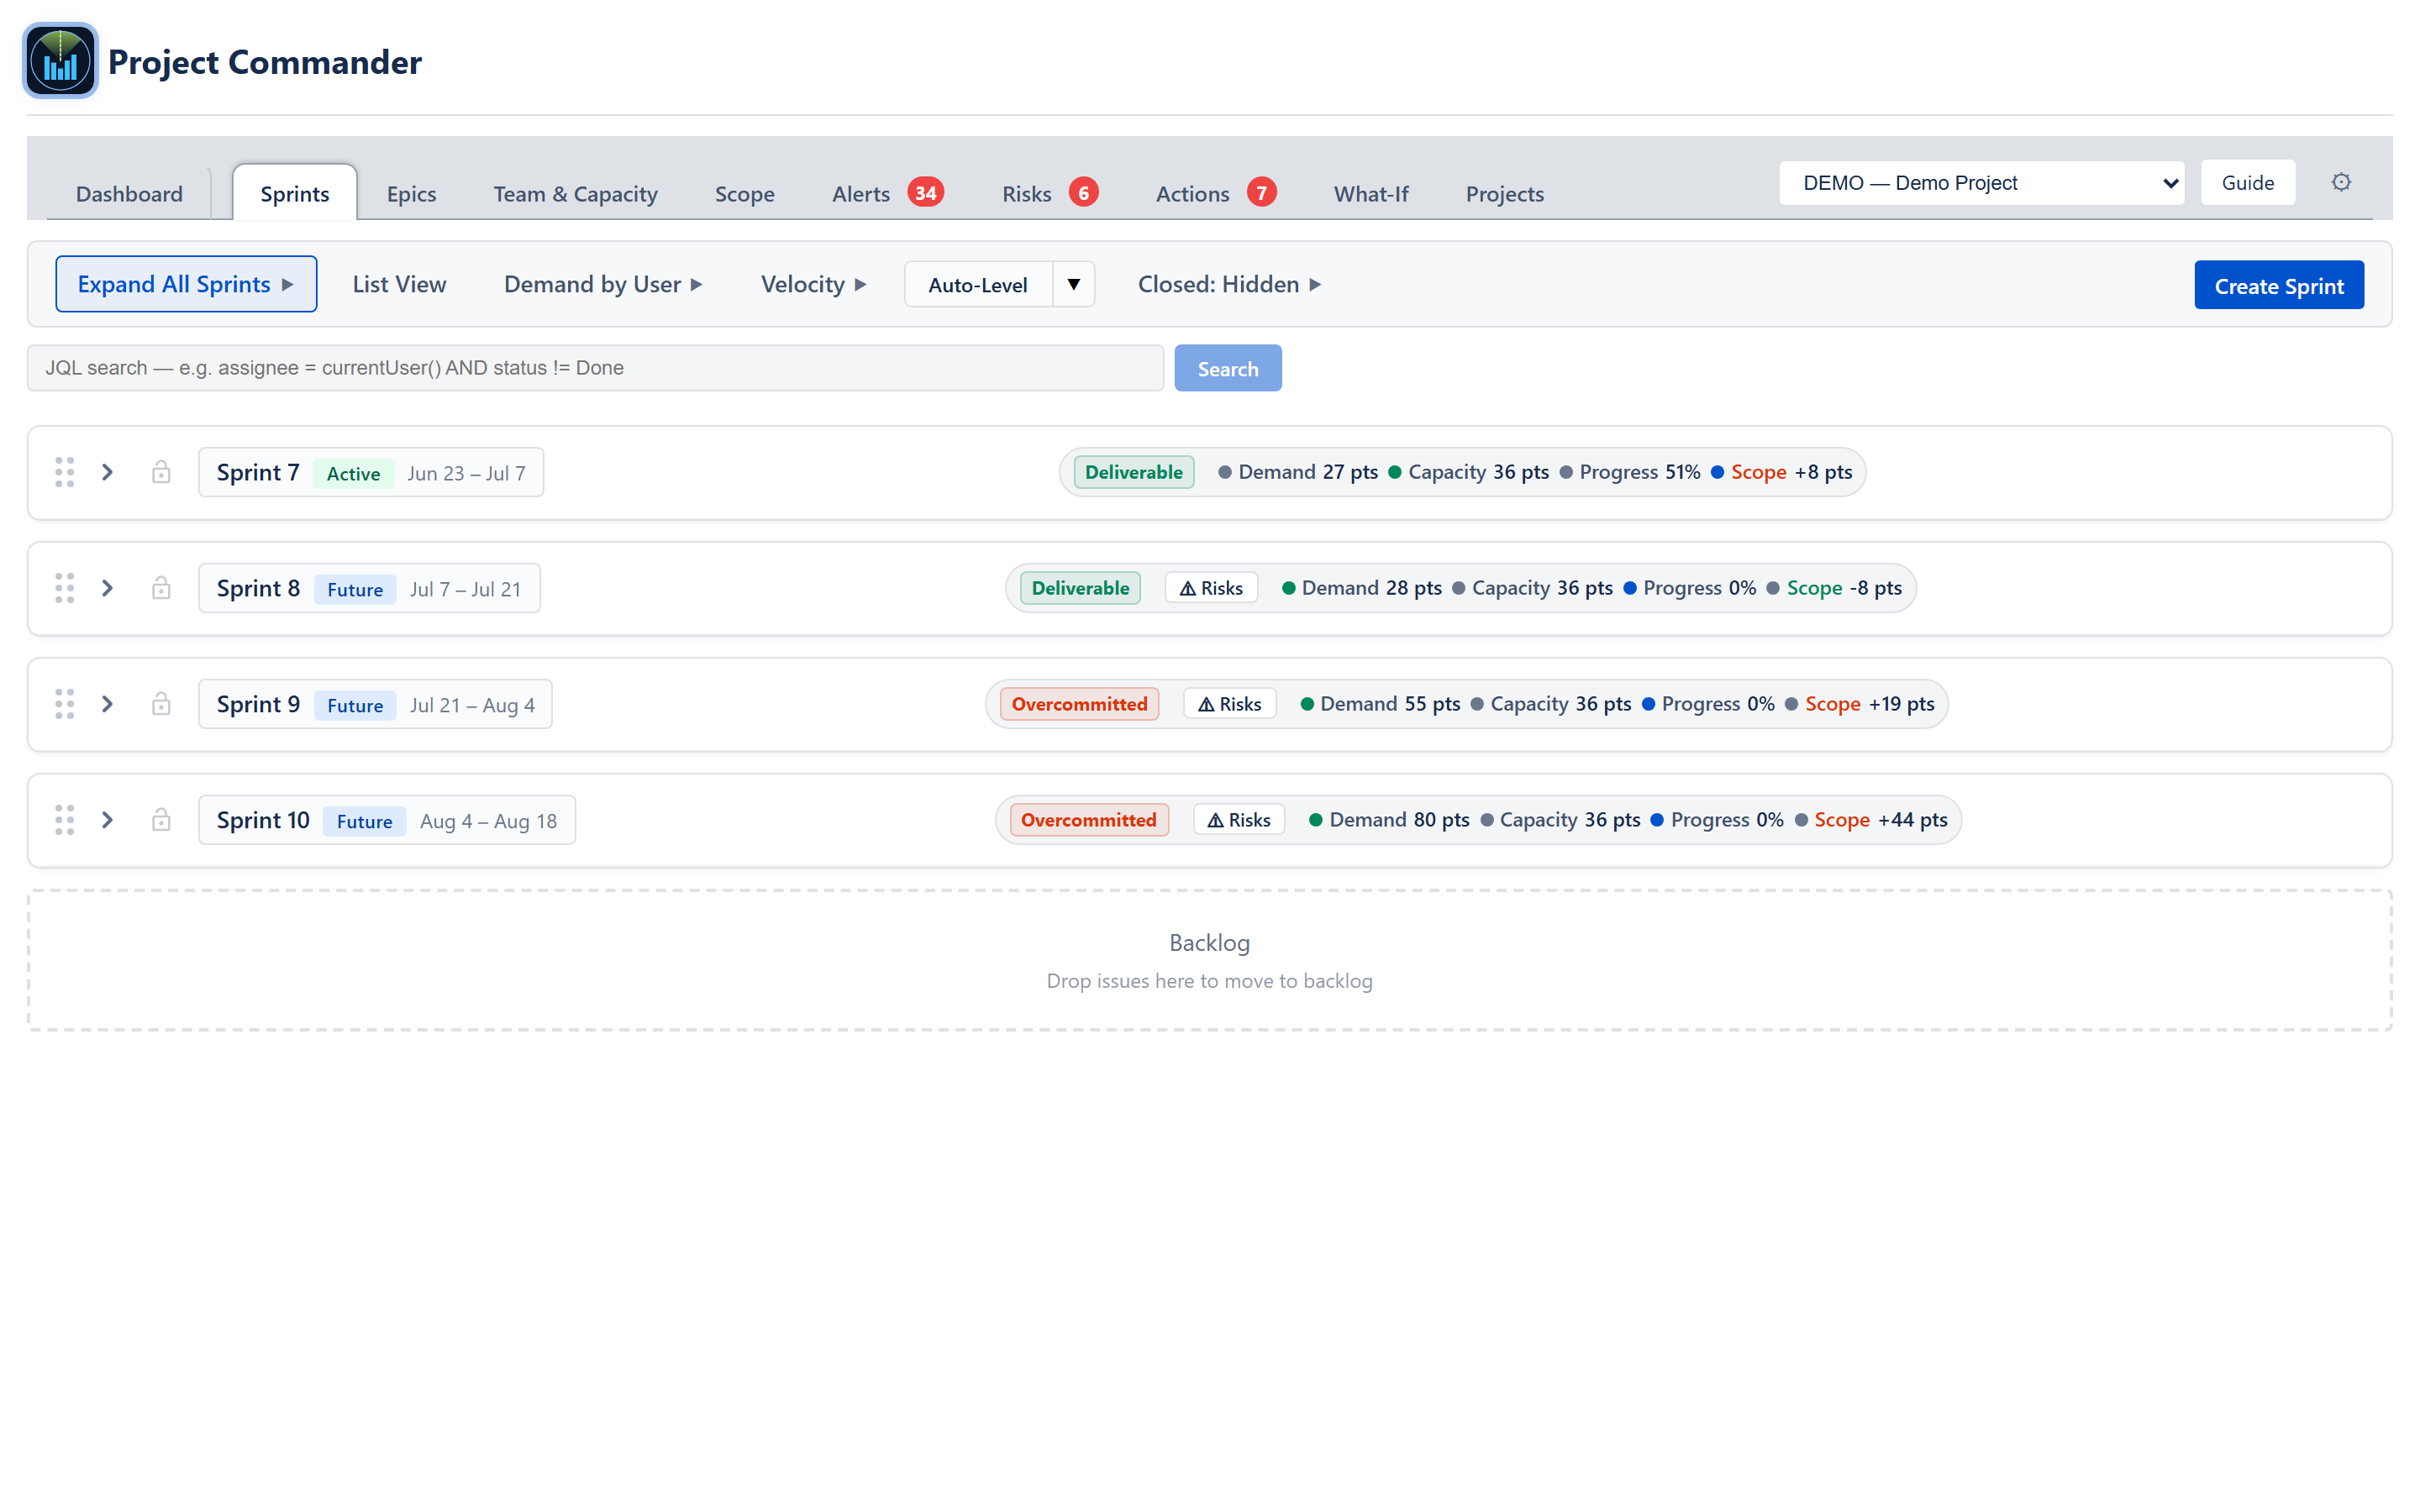Click the Sprint 8 title

coord(258,588)
